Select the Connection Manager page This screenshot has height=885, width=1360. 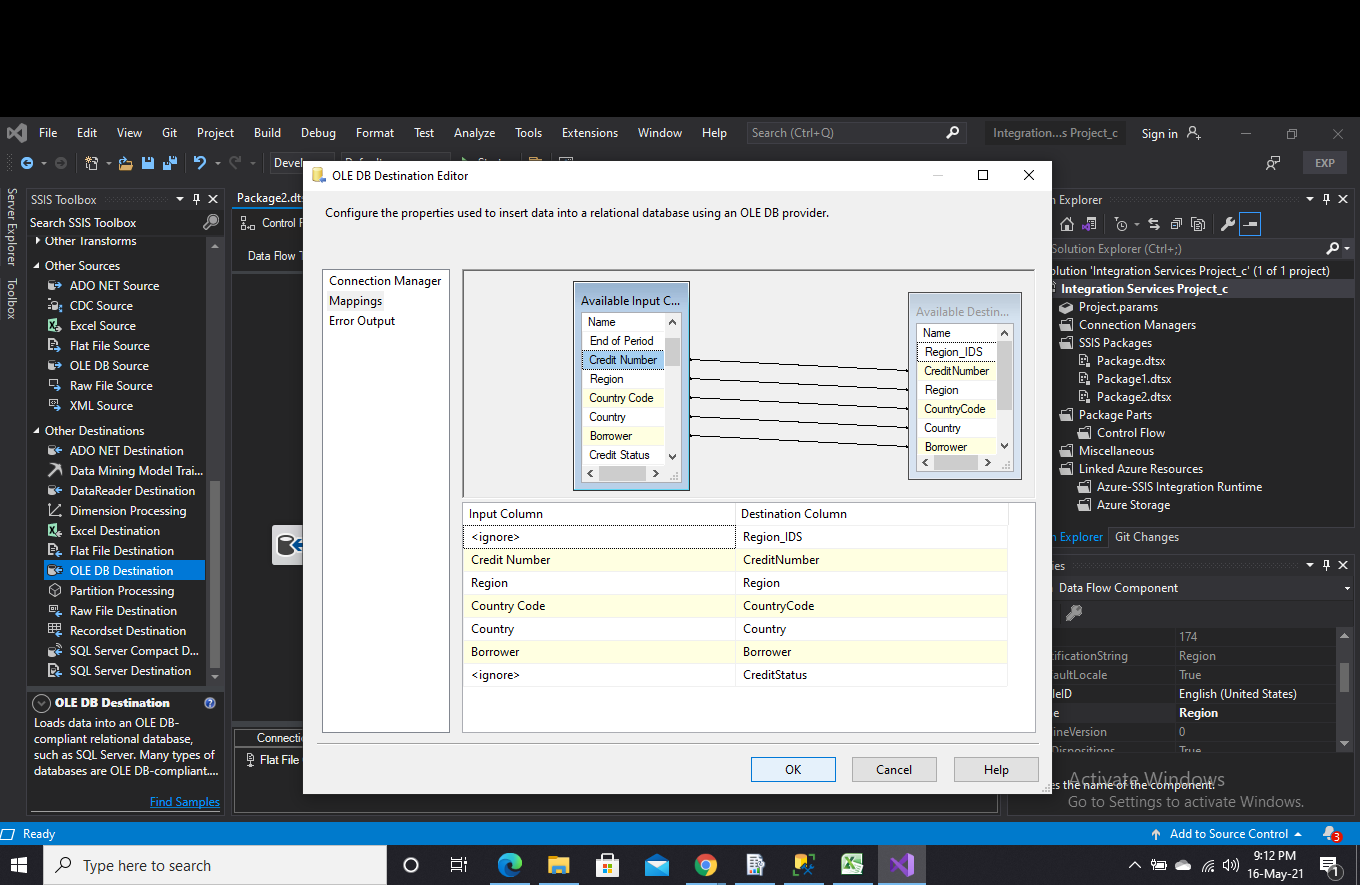pyautogui.click(x=385, y=281)
